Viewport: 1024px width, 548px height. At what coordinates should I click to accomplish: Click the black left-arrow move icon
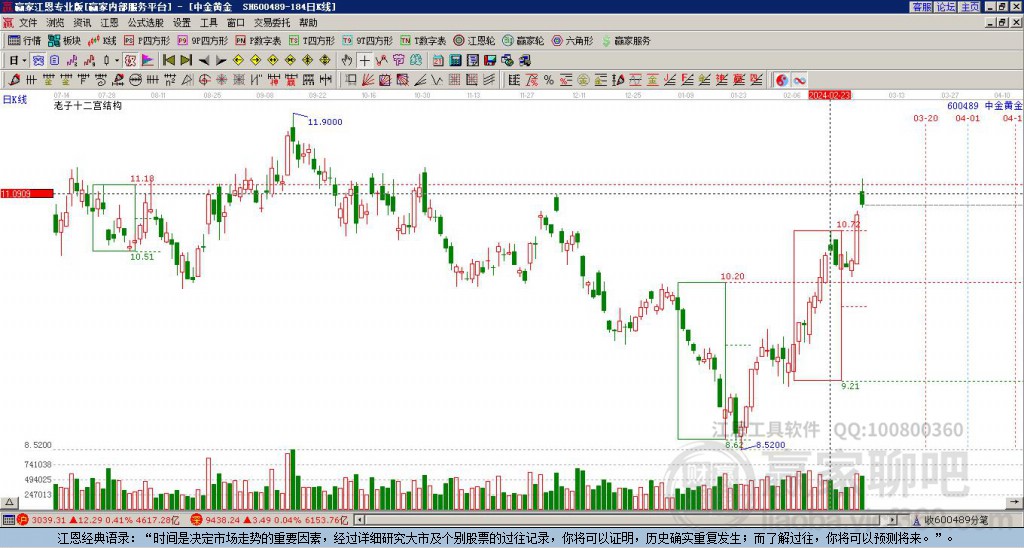click(204, 60)
